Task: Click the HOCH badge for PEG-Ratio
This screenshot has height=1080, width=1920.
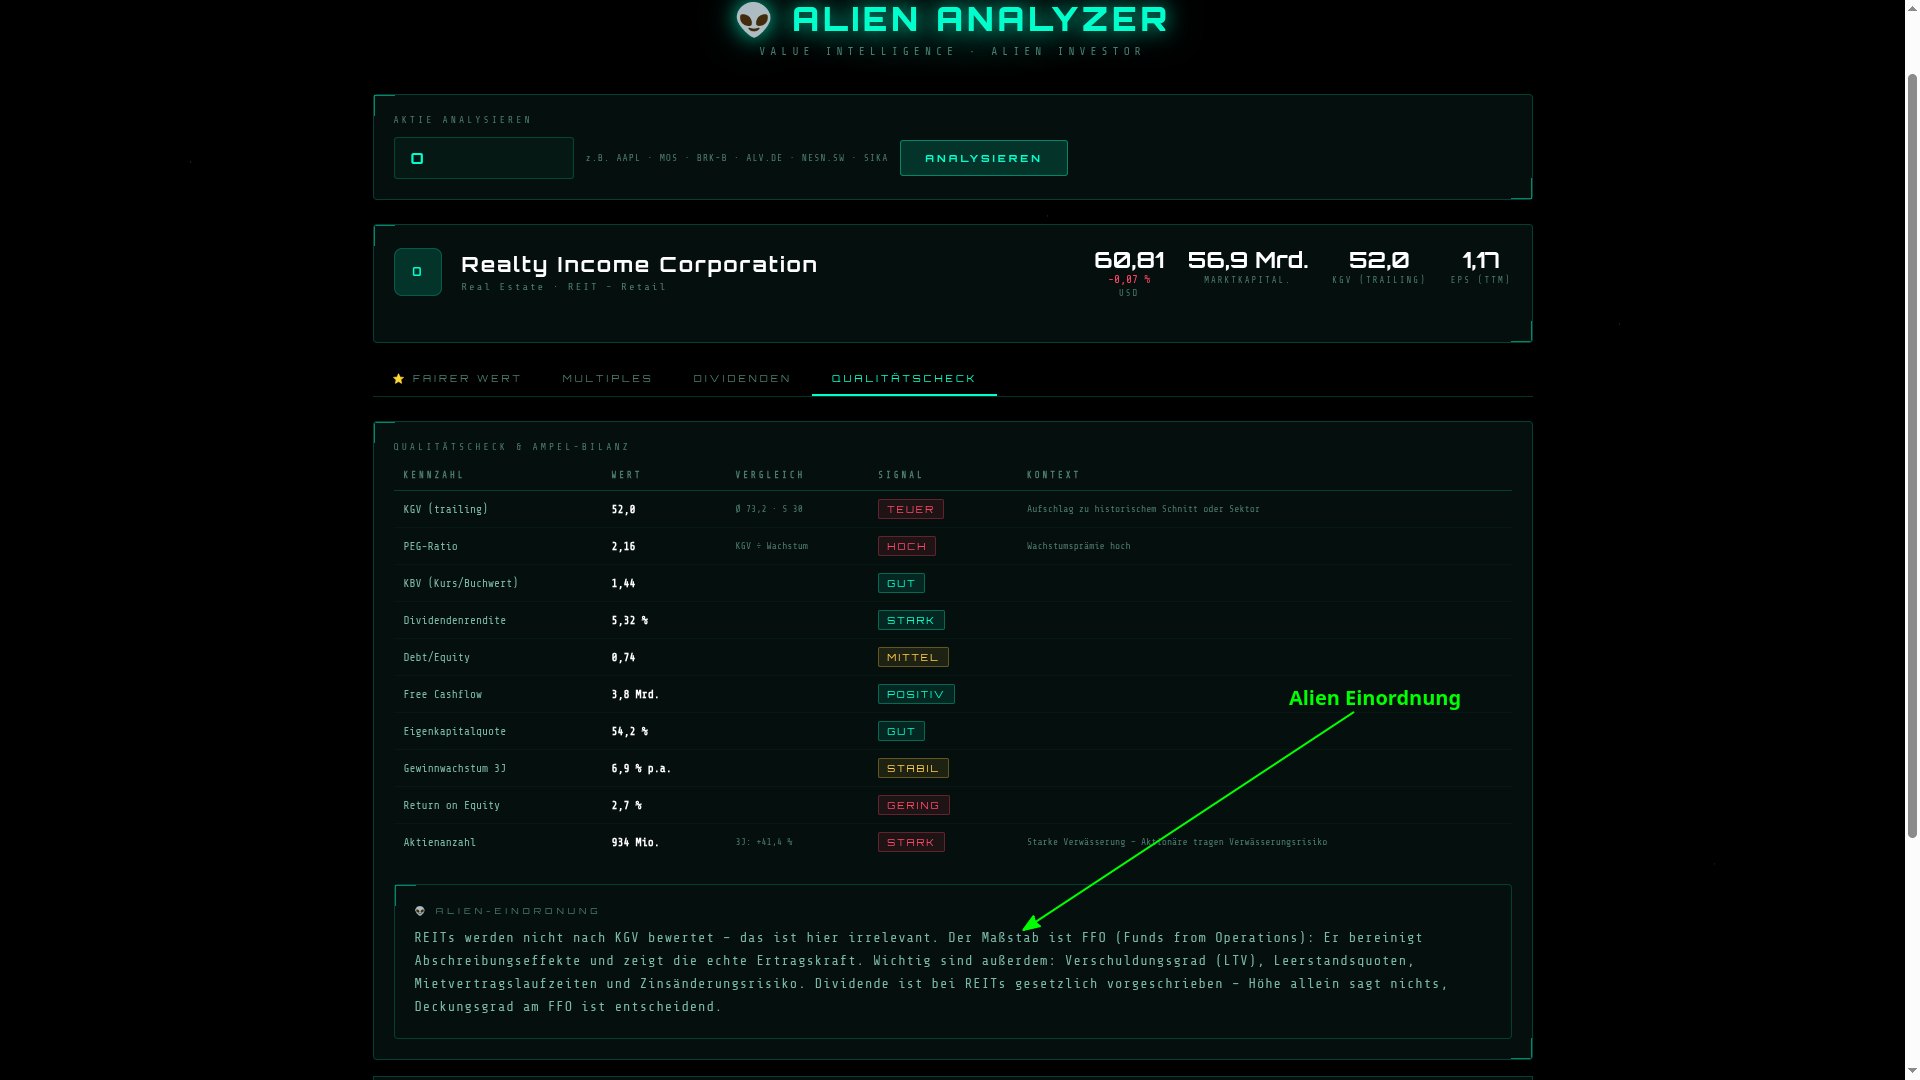Action: pyautogui.click(x=906, y=546)
